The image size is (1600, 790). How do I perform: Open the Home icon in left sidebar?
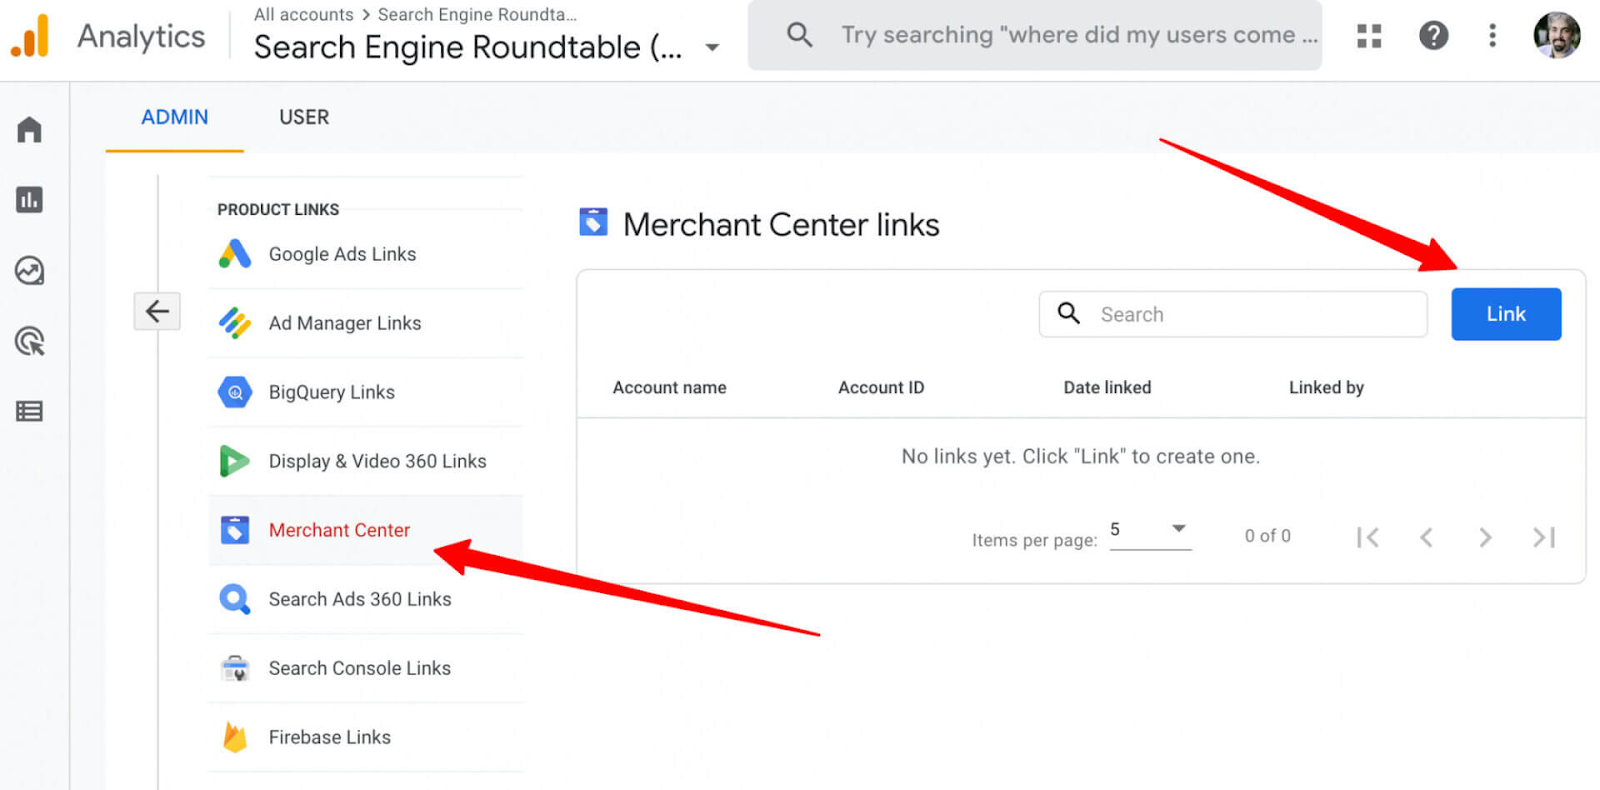point(29,129)
